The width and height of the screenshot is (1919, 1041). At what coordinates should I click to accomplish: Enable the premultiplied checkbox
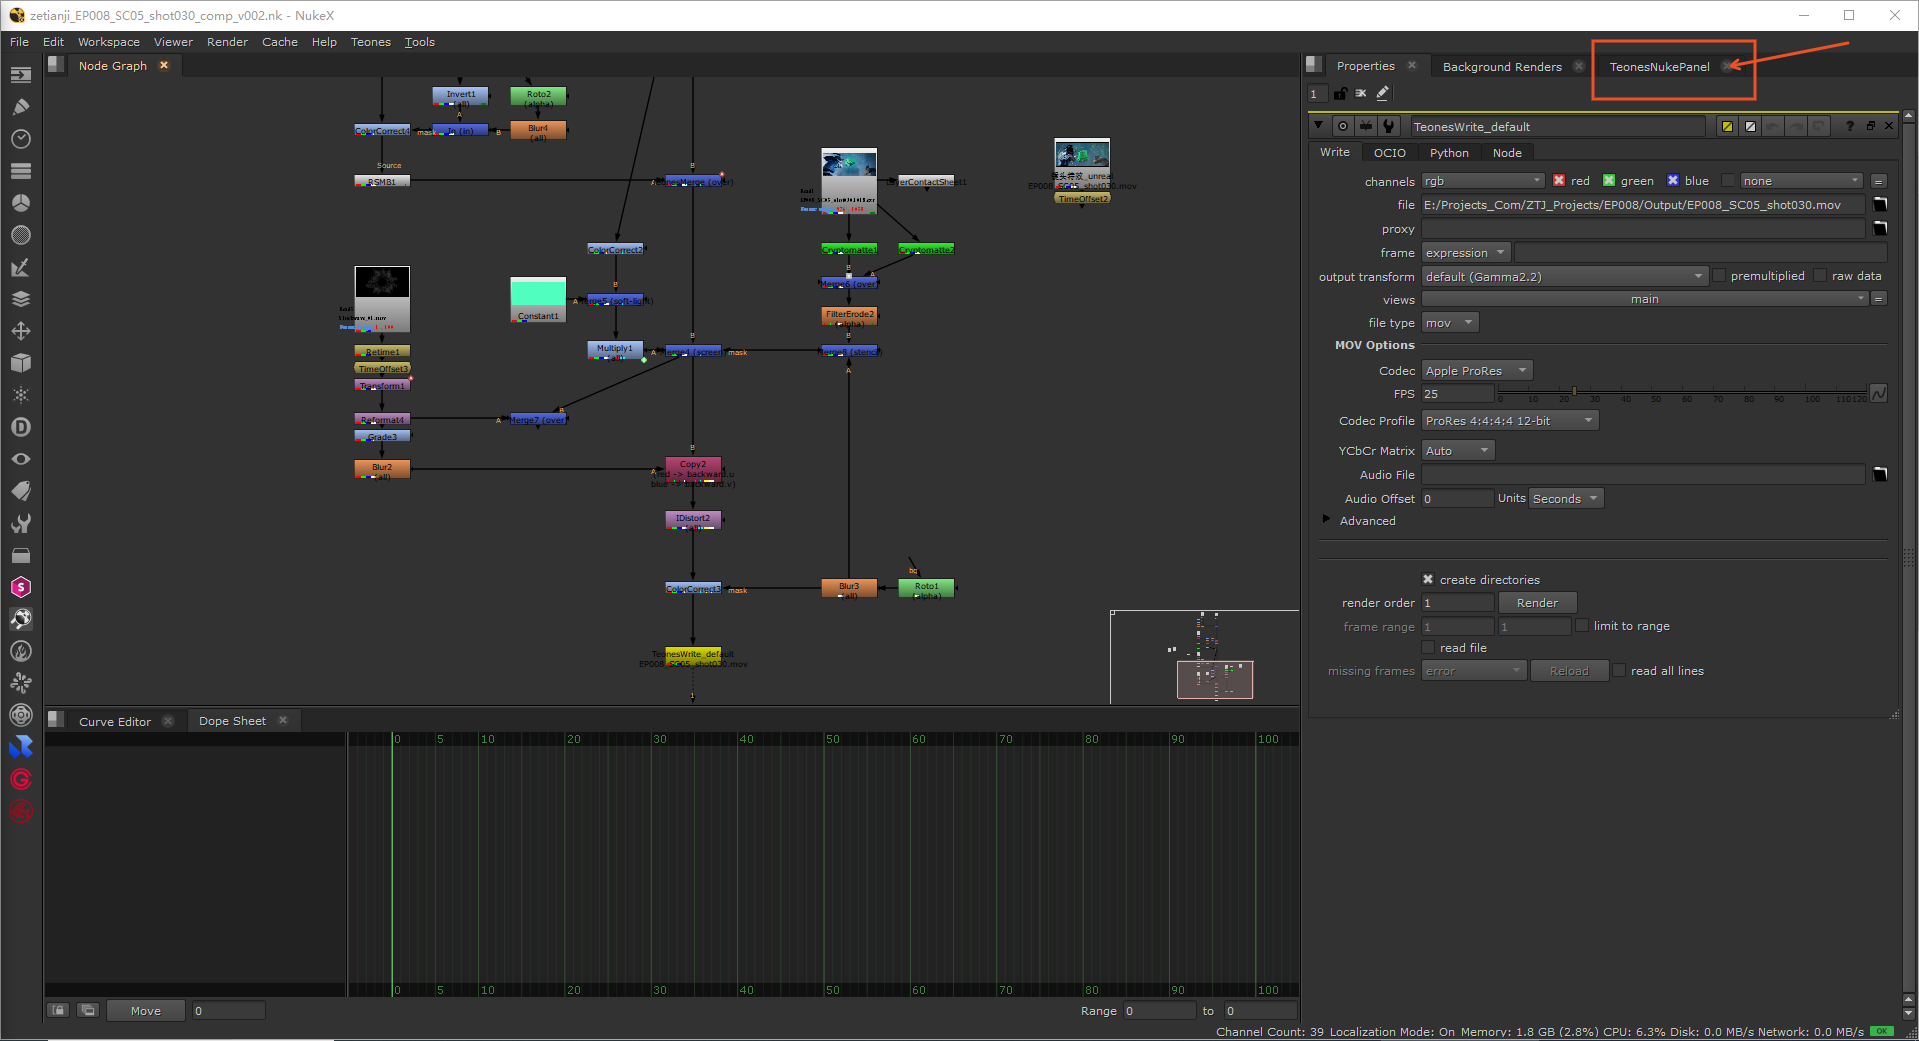tap(1720, 276)
